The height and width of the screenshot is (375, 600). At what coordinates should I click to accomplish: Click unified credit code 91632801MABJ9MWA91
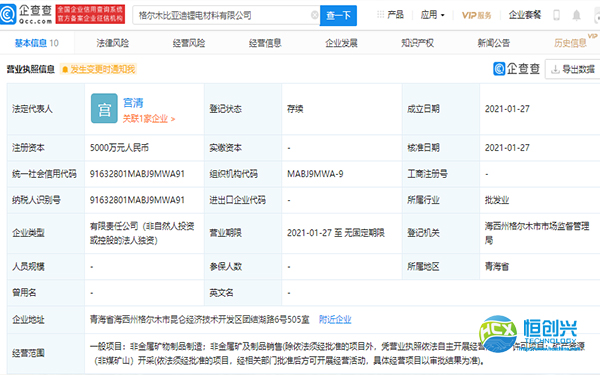pos(137,174)
